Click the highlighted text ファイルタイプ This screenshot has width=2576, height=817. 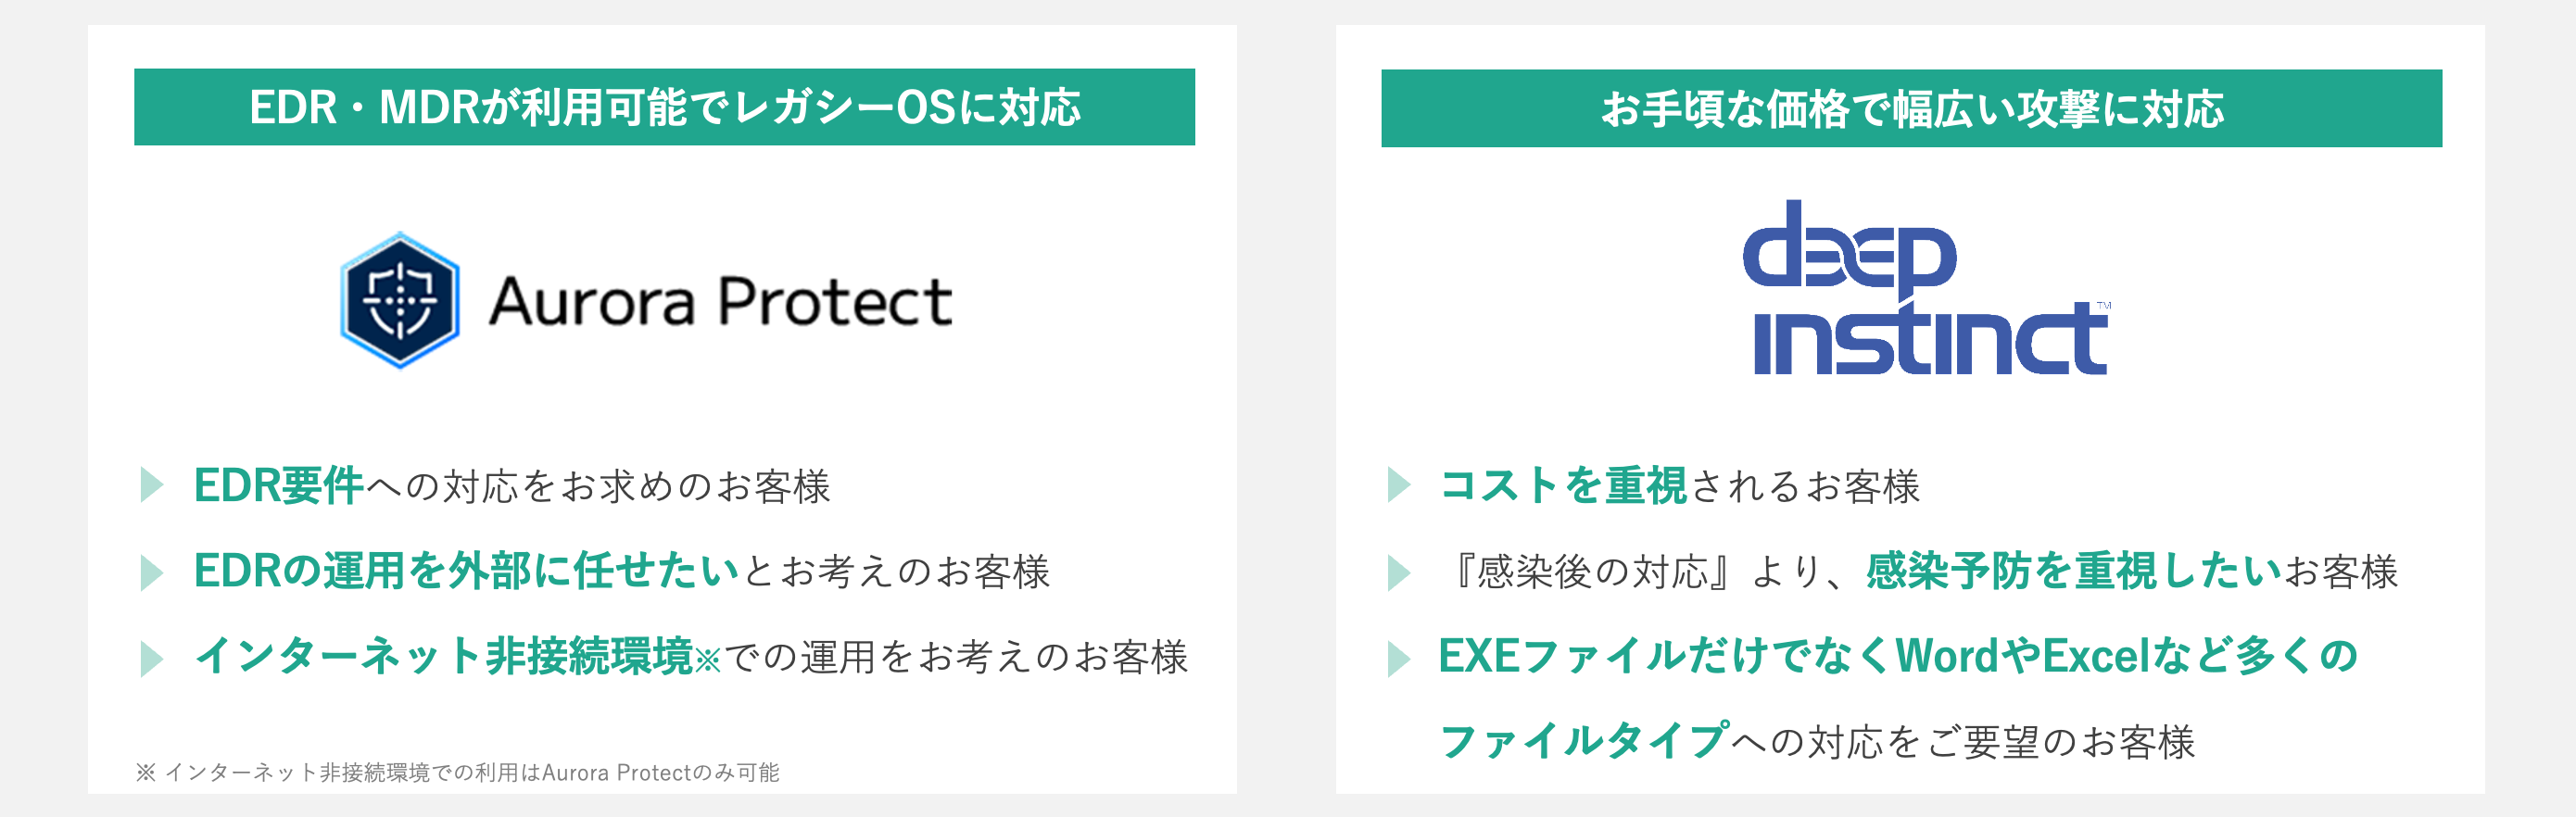point(1584,742)
